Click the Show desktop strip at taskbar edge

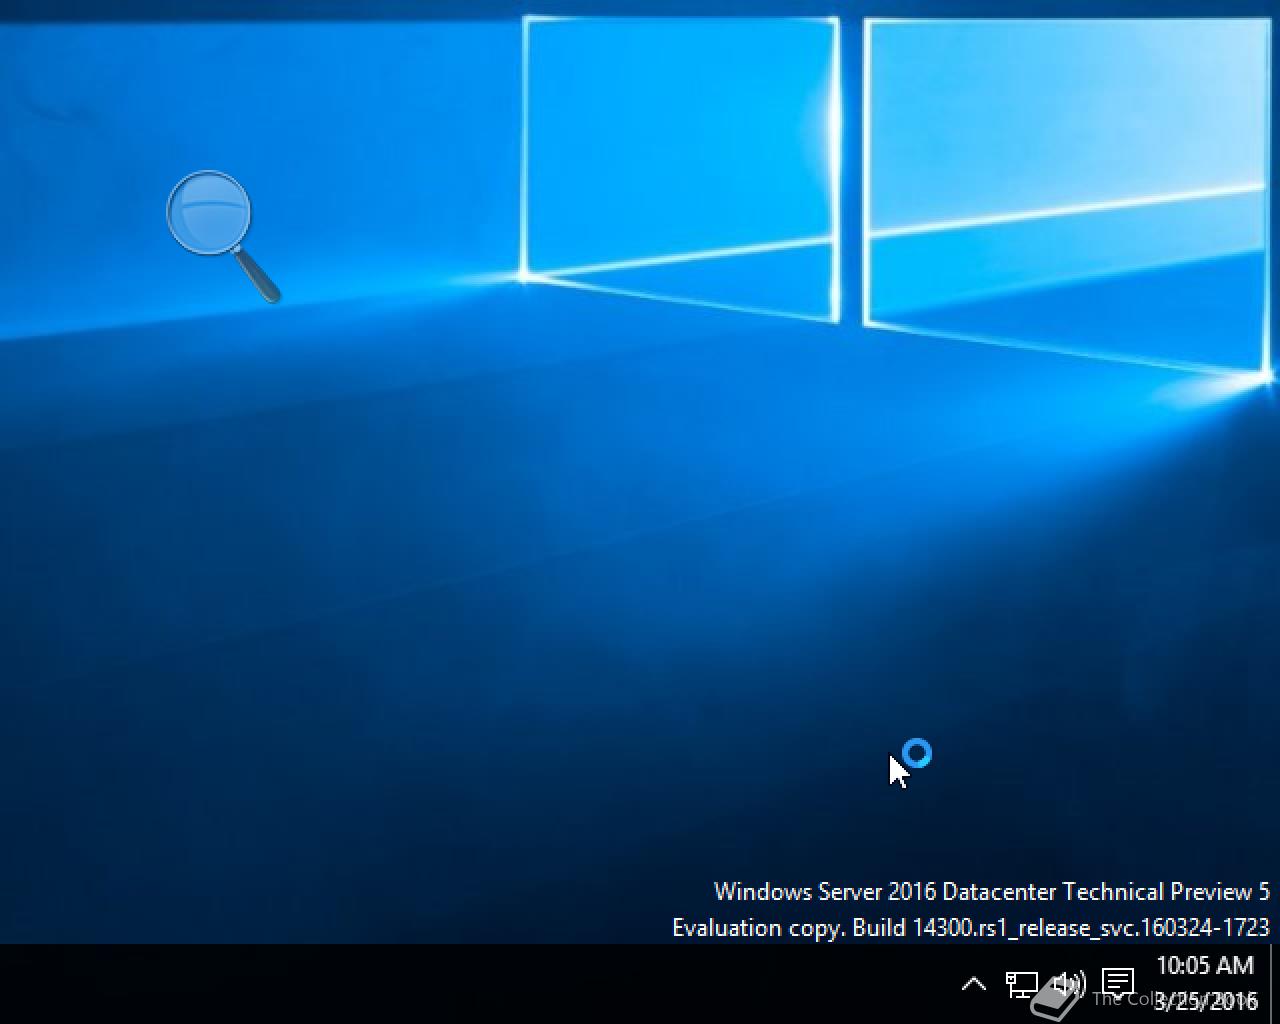click(x=1274, y=984)
